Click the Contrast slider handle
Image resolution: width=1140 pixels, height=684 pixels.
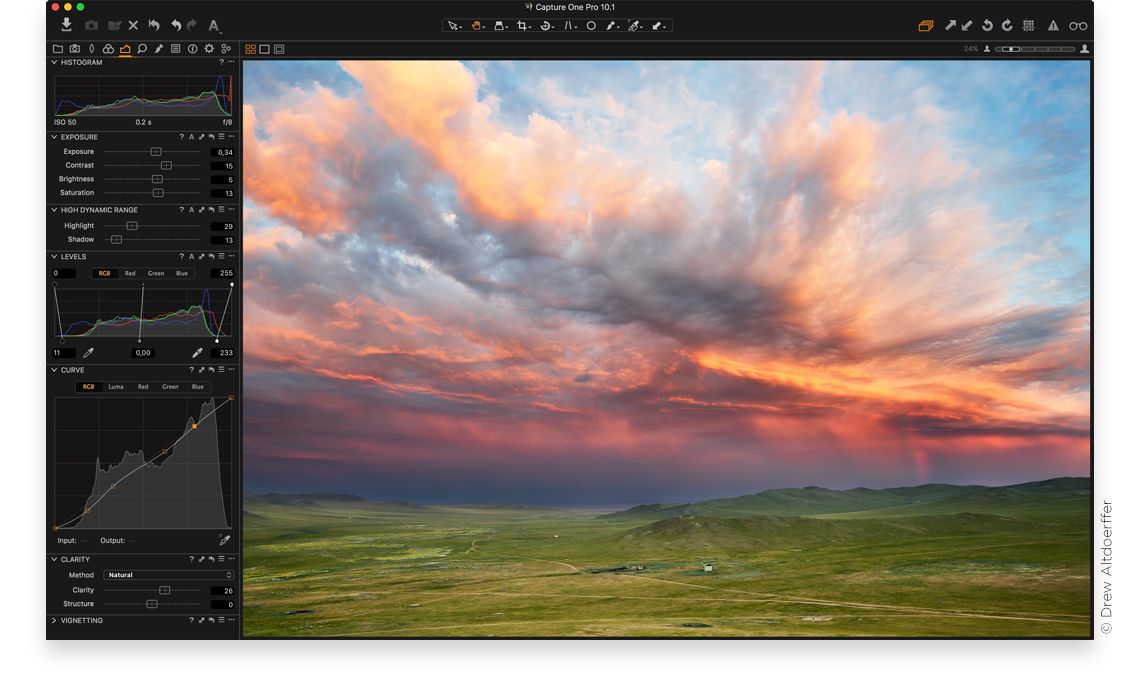[x=166, y=166]
